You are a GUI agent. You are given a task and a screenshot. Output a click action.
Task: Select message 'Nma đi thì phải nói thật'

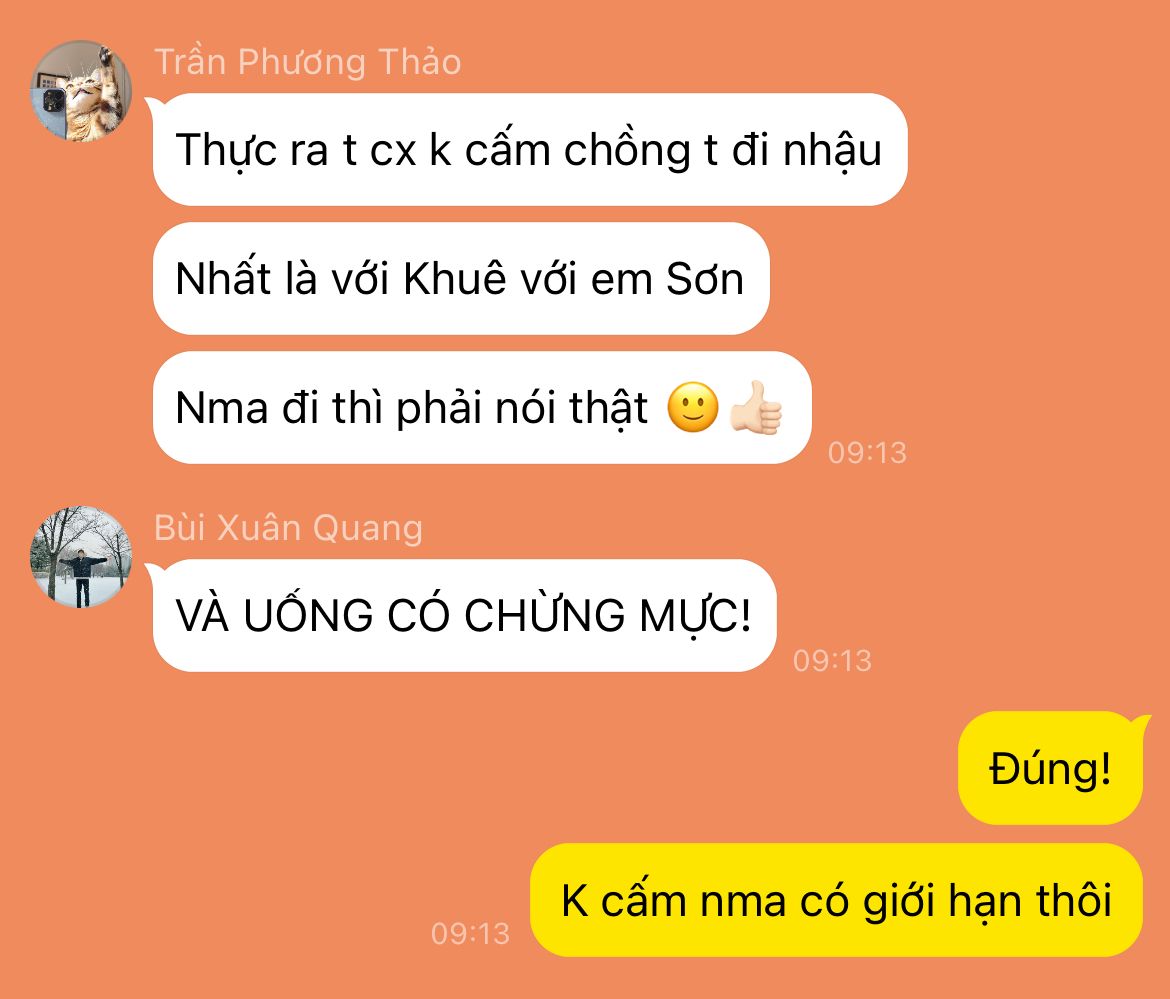(481, 407)
